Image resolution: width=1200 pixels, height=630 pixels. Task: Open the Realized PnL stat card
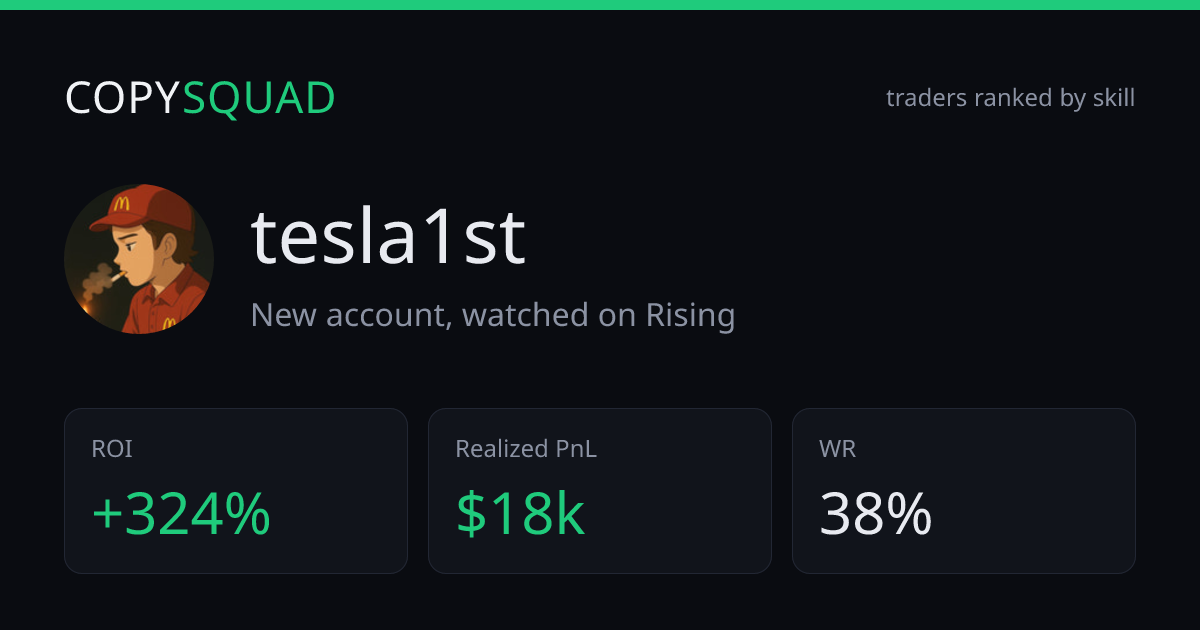(x=600, y=491)
